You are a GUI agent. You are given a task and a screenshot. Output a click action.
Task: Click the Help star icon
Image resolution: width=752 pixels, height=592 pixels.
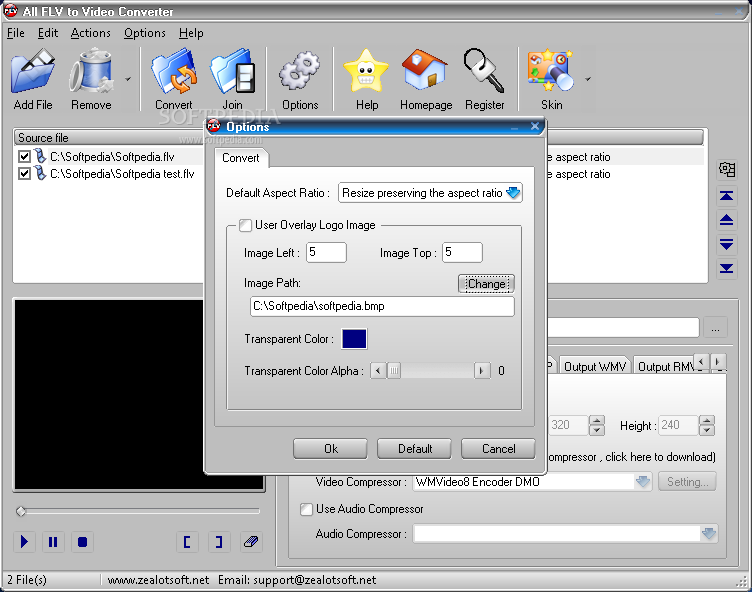(366, 71)
